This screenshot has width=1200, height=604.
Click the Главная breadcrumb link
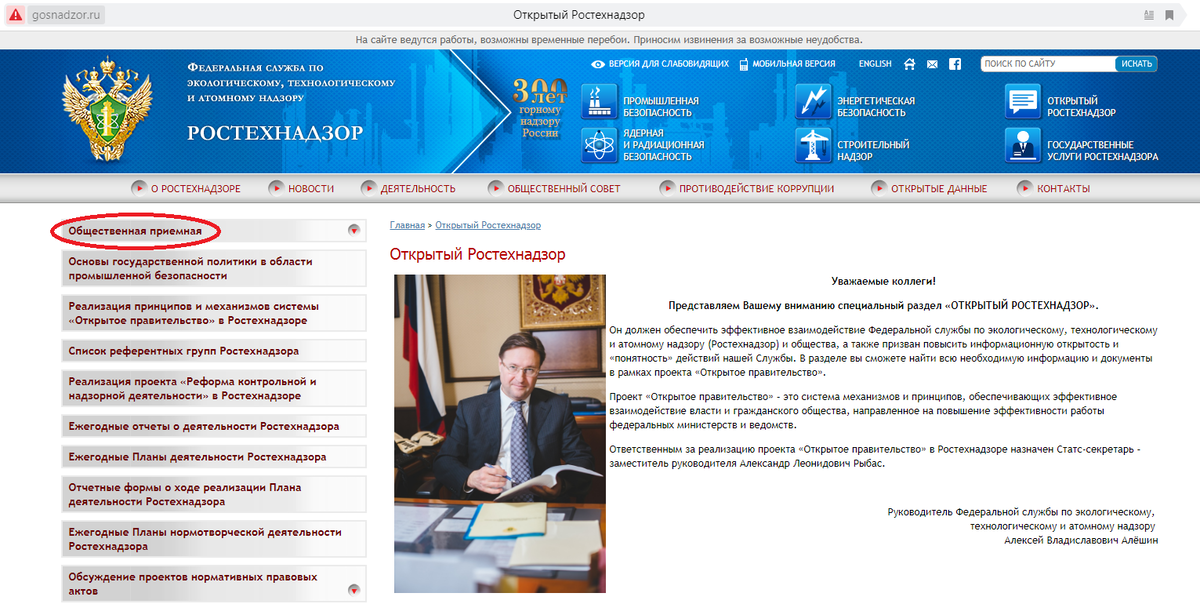click(x=407, y=226)
